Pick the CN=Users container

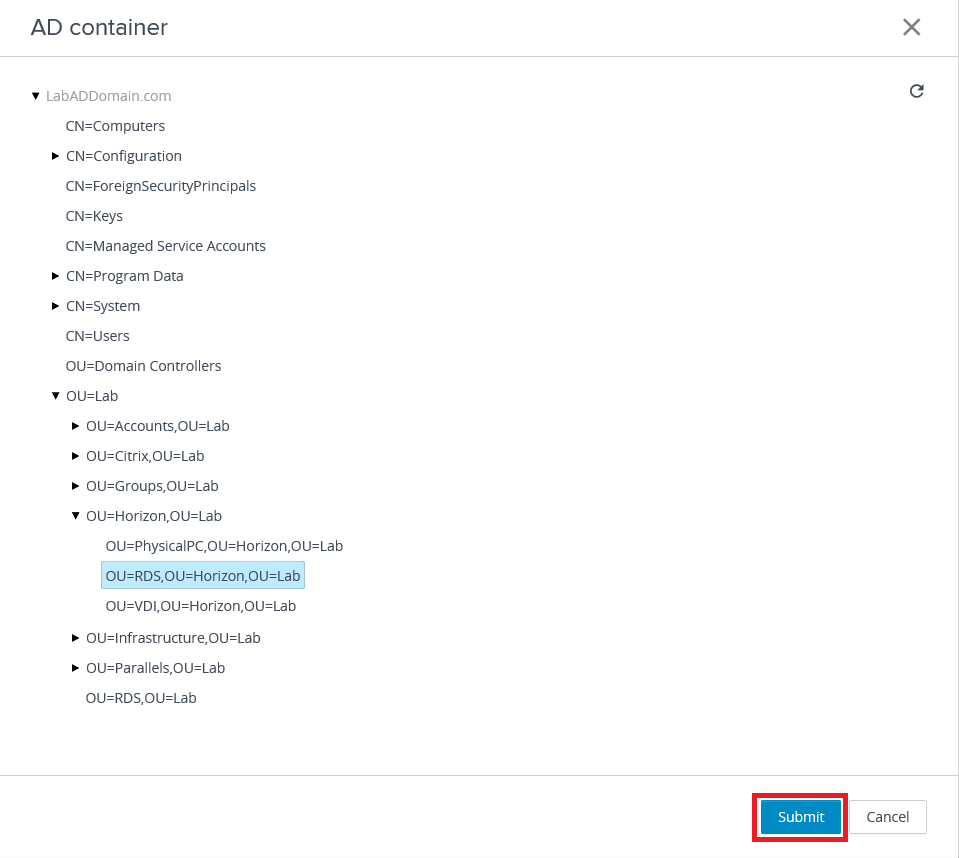point(97,336)
